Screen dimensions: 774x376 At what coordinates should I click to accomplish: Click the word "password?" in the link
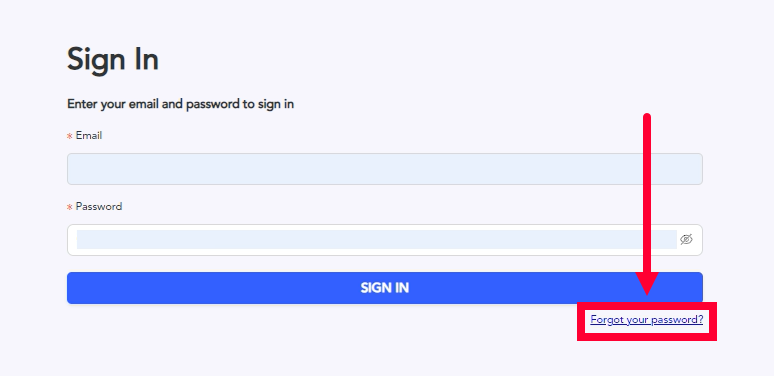tap(677, 320)
